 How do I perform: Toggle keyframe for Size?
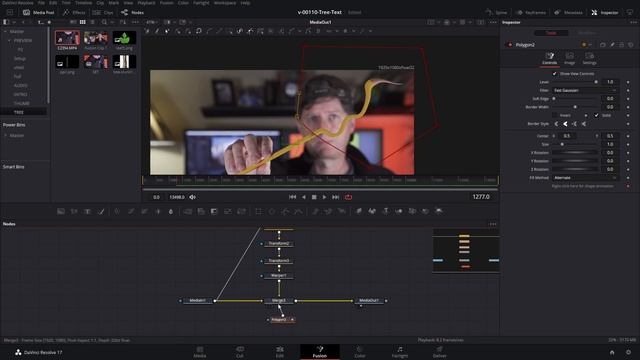click(628, 144)
